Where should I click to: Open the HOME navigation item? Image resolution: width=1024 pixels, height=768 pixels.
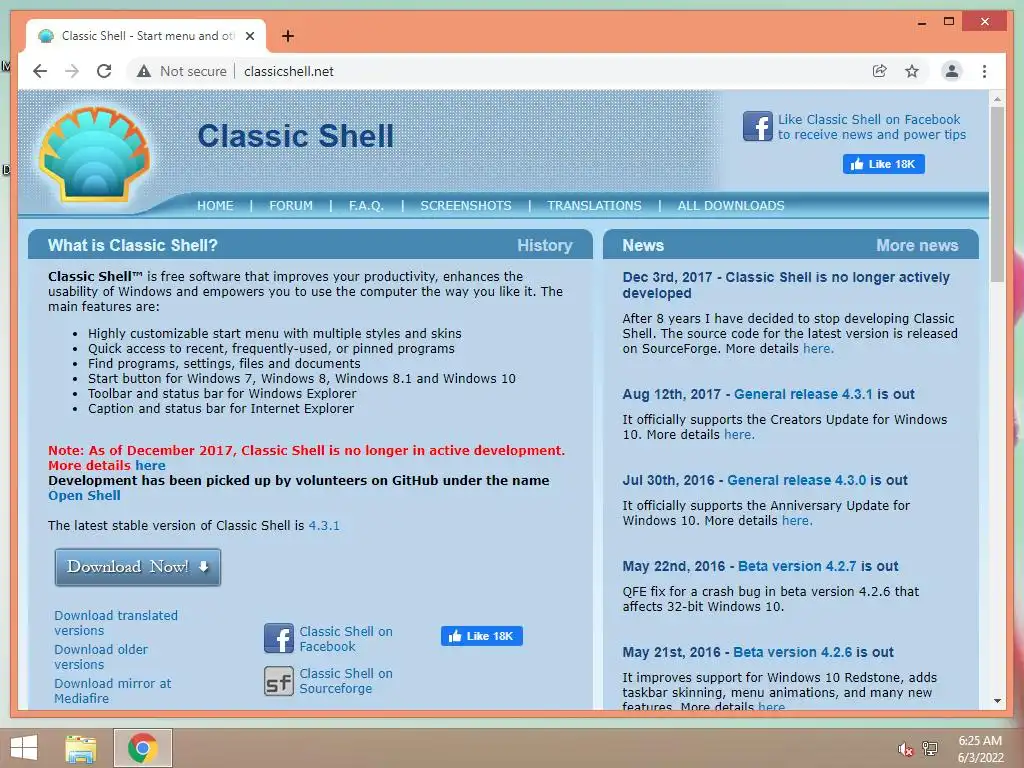point(215,206)
